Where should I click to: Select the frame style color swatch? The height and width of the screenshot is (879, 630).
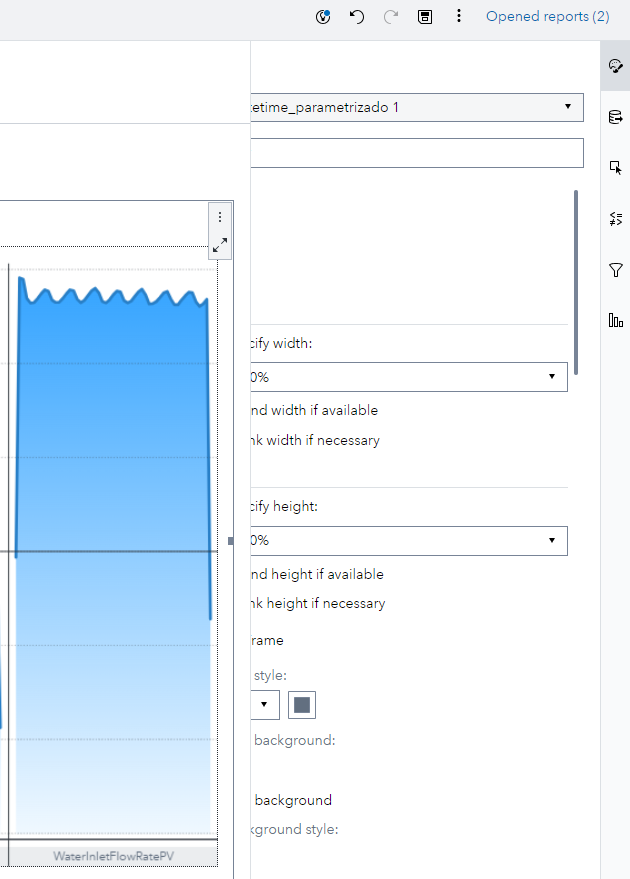pos(301,704)
